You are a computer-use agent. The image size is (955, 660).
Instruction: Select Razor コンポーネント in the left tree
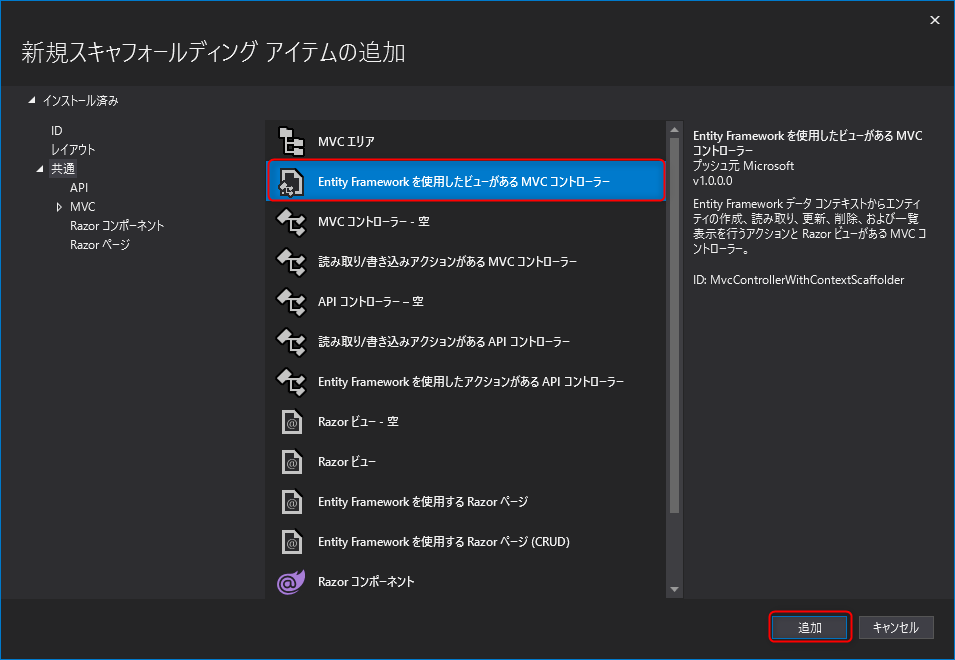pyautogui.click(x=117, y=226)
